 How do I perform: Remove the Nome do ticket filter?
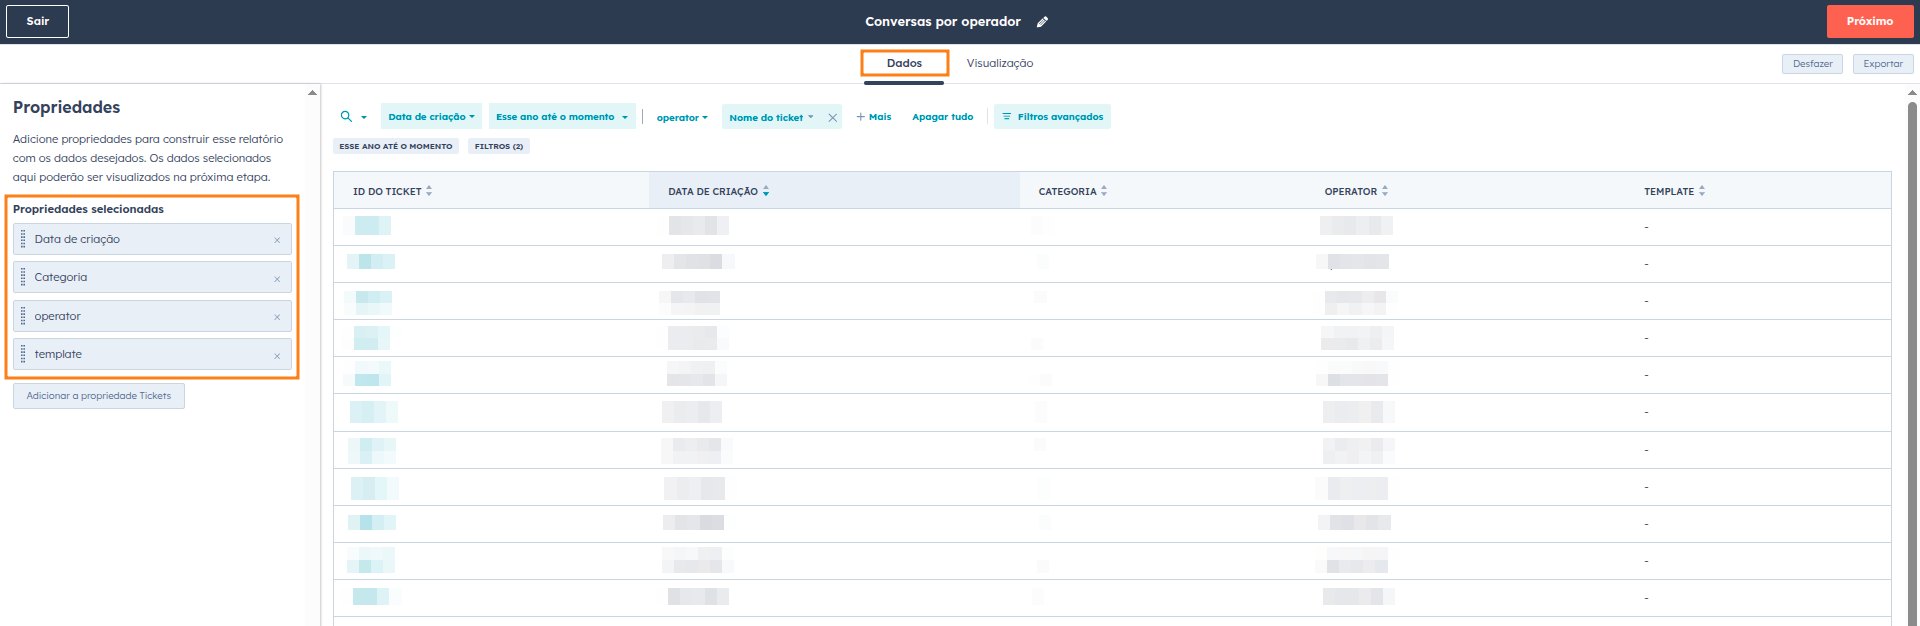click(x=832, y=118)
